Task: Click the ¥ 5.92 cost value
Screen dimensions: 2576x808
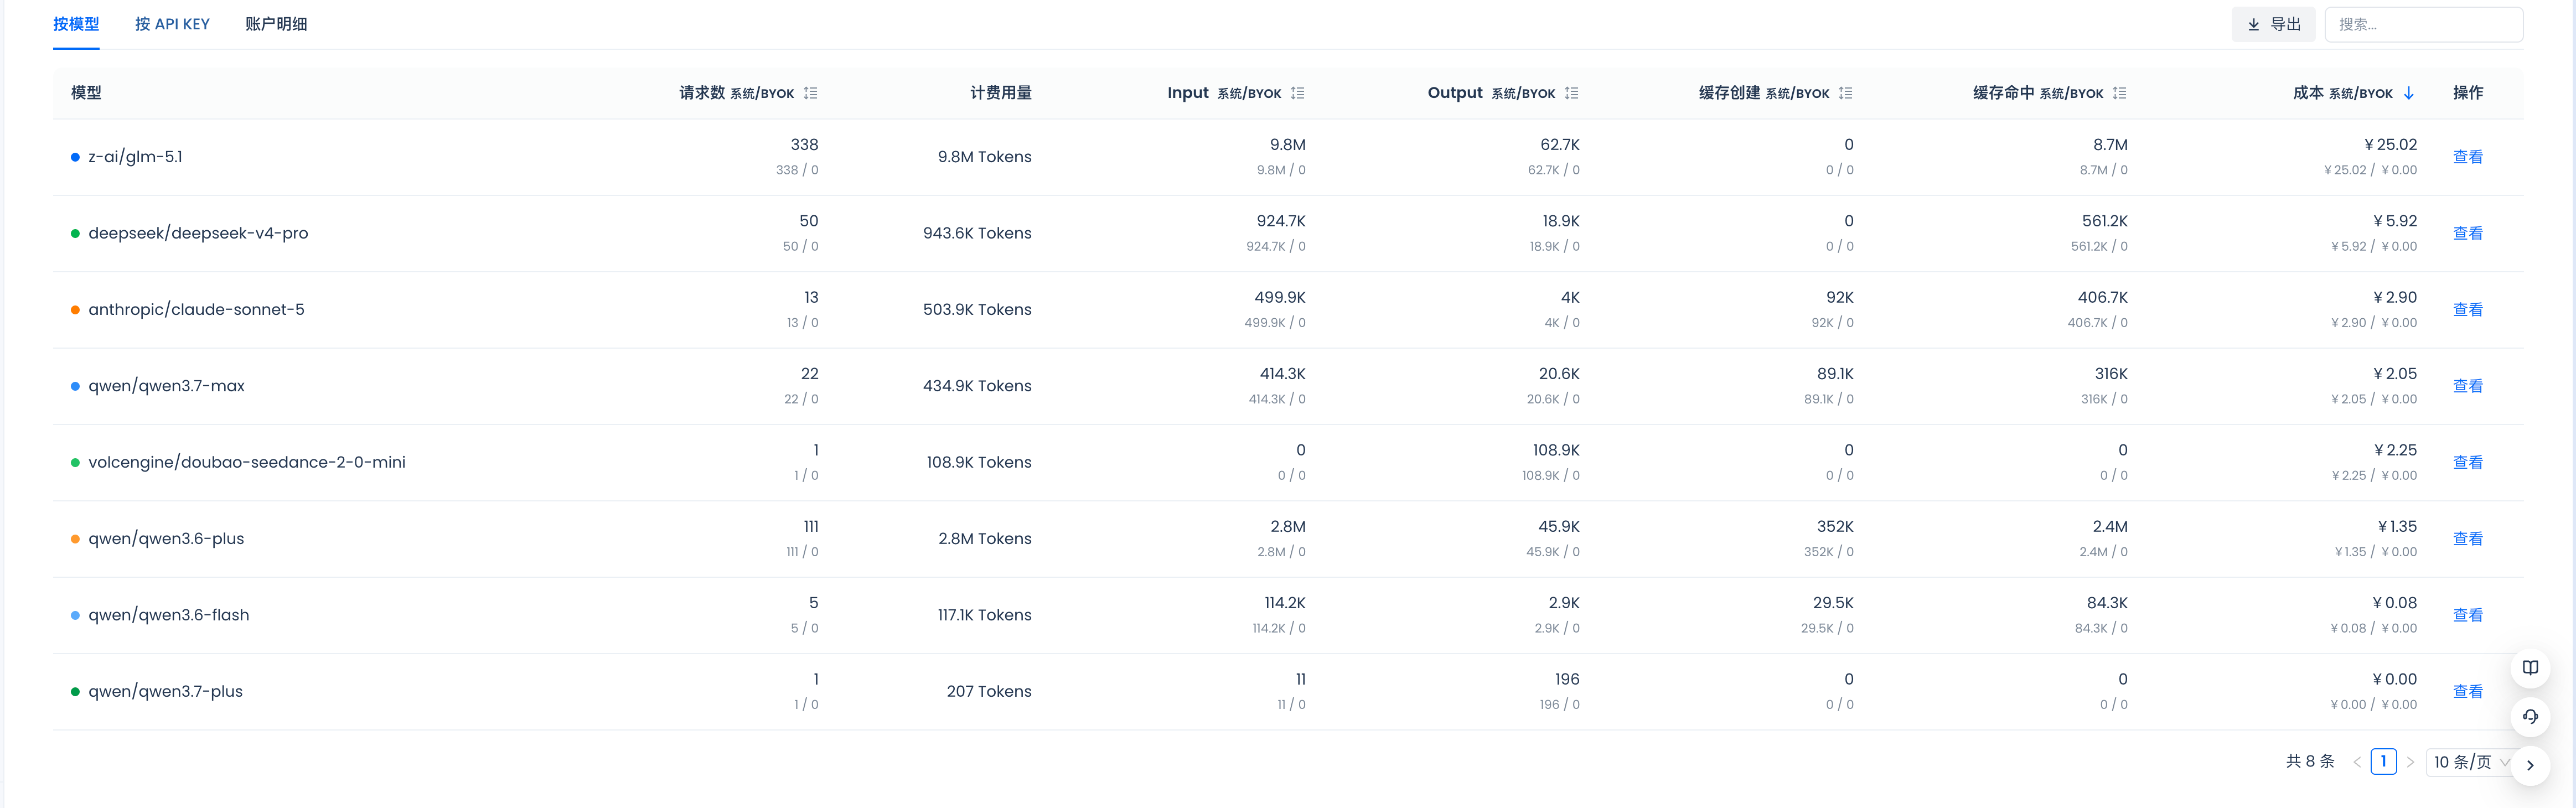Action: point(2395,221)
